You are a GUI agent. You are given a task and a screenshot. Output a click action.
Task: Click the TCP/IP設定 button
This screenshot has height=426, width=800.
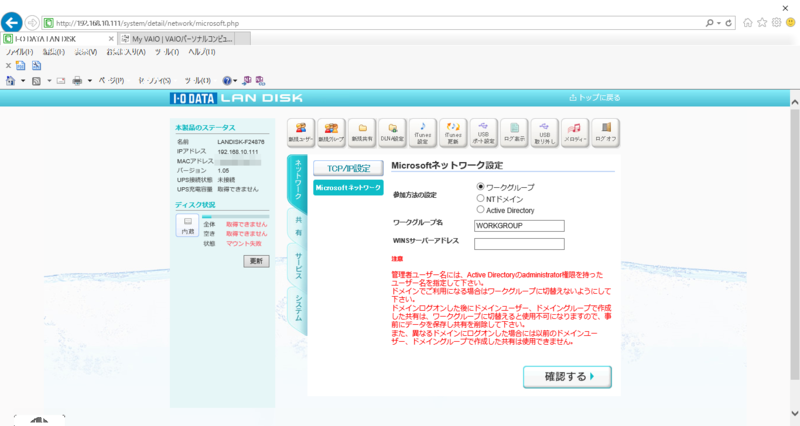tap(348, 168)
